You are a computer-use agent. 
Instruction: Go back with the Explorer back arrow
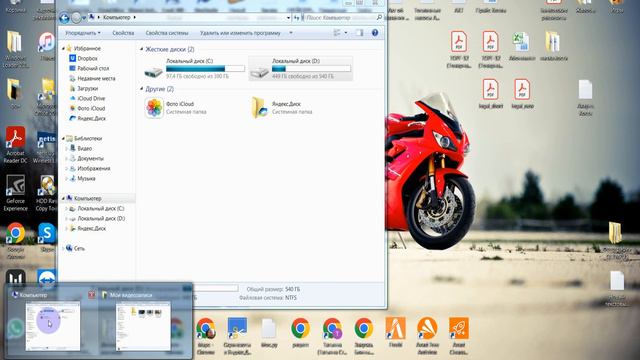[64, 18]
